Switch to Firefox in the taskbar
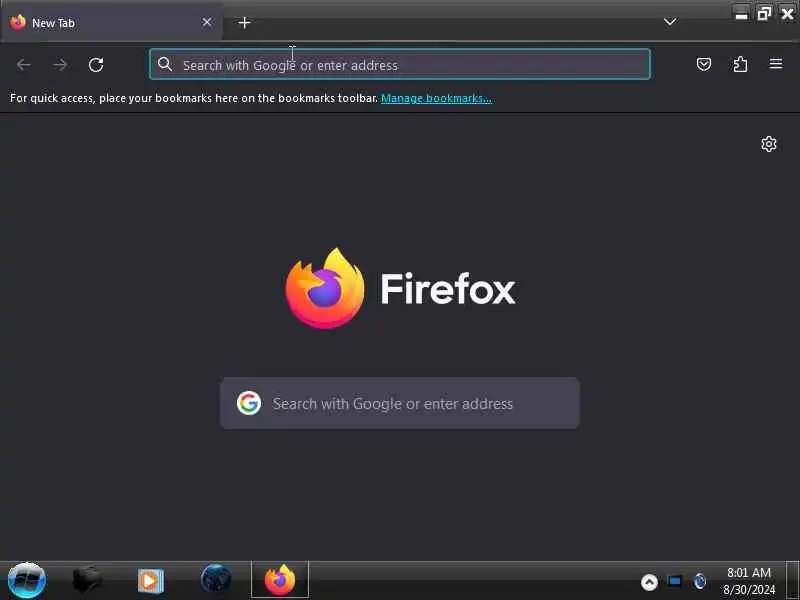Viewport: 800px width, 600px height. [280, 580]
